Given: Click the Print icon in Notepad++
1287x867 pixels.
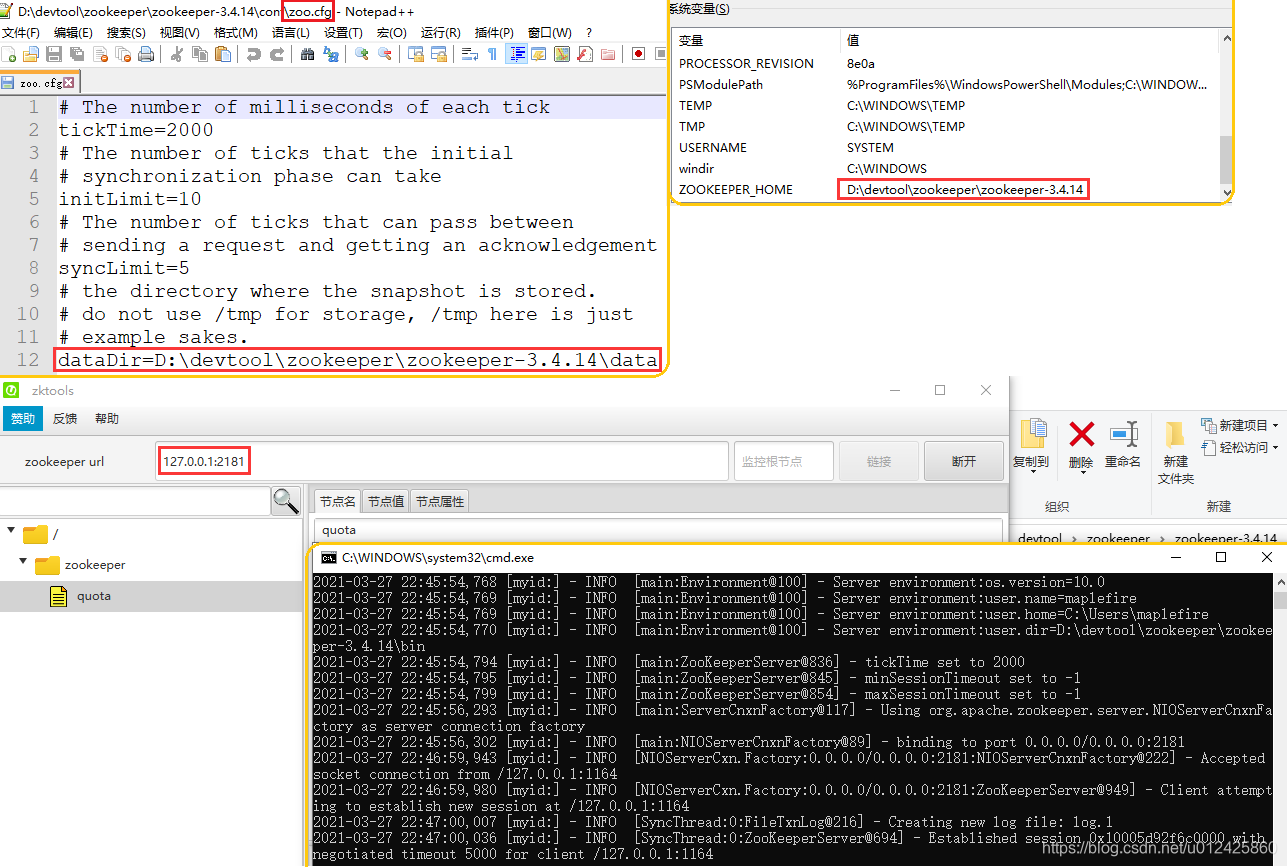Looking at the screenshot, I should [146, 54].
